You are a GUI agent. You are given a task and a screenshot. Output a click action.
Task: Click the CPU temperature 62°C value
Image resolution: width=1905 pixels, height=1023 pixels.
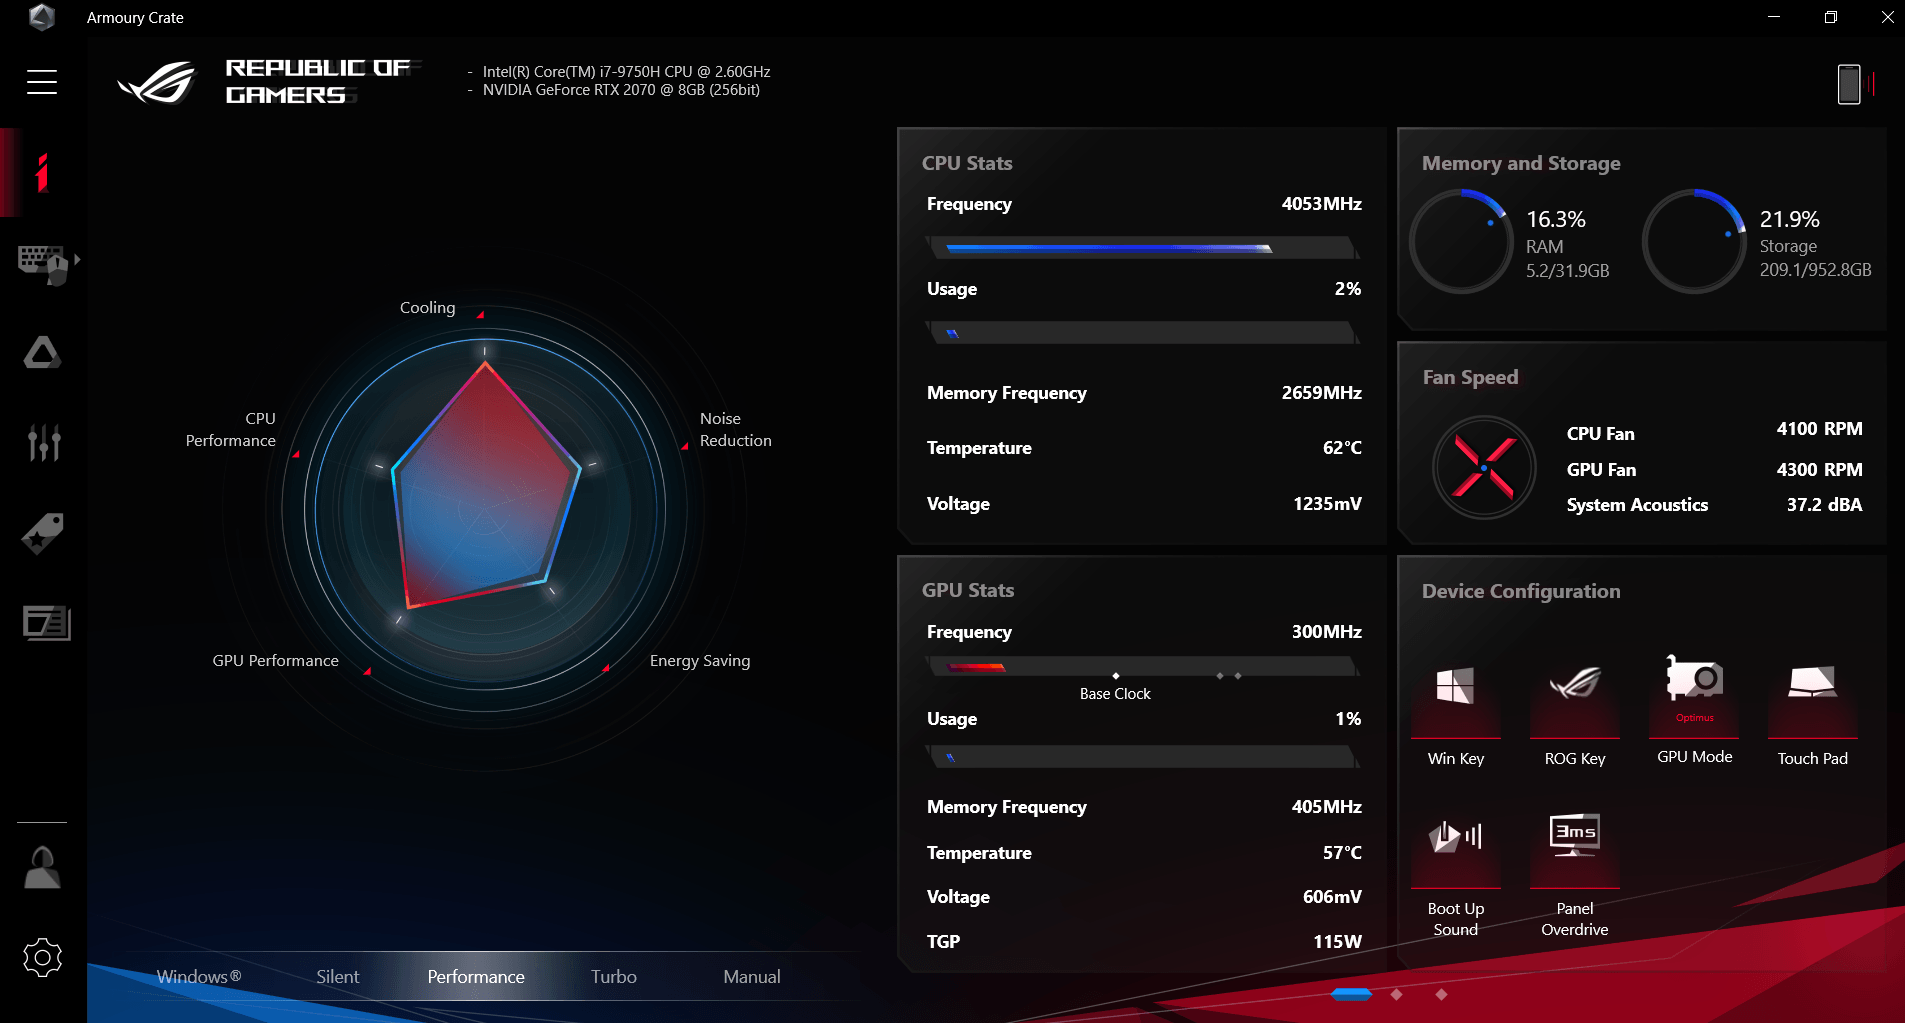coord(1342,448)
